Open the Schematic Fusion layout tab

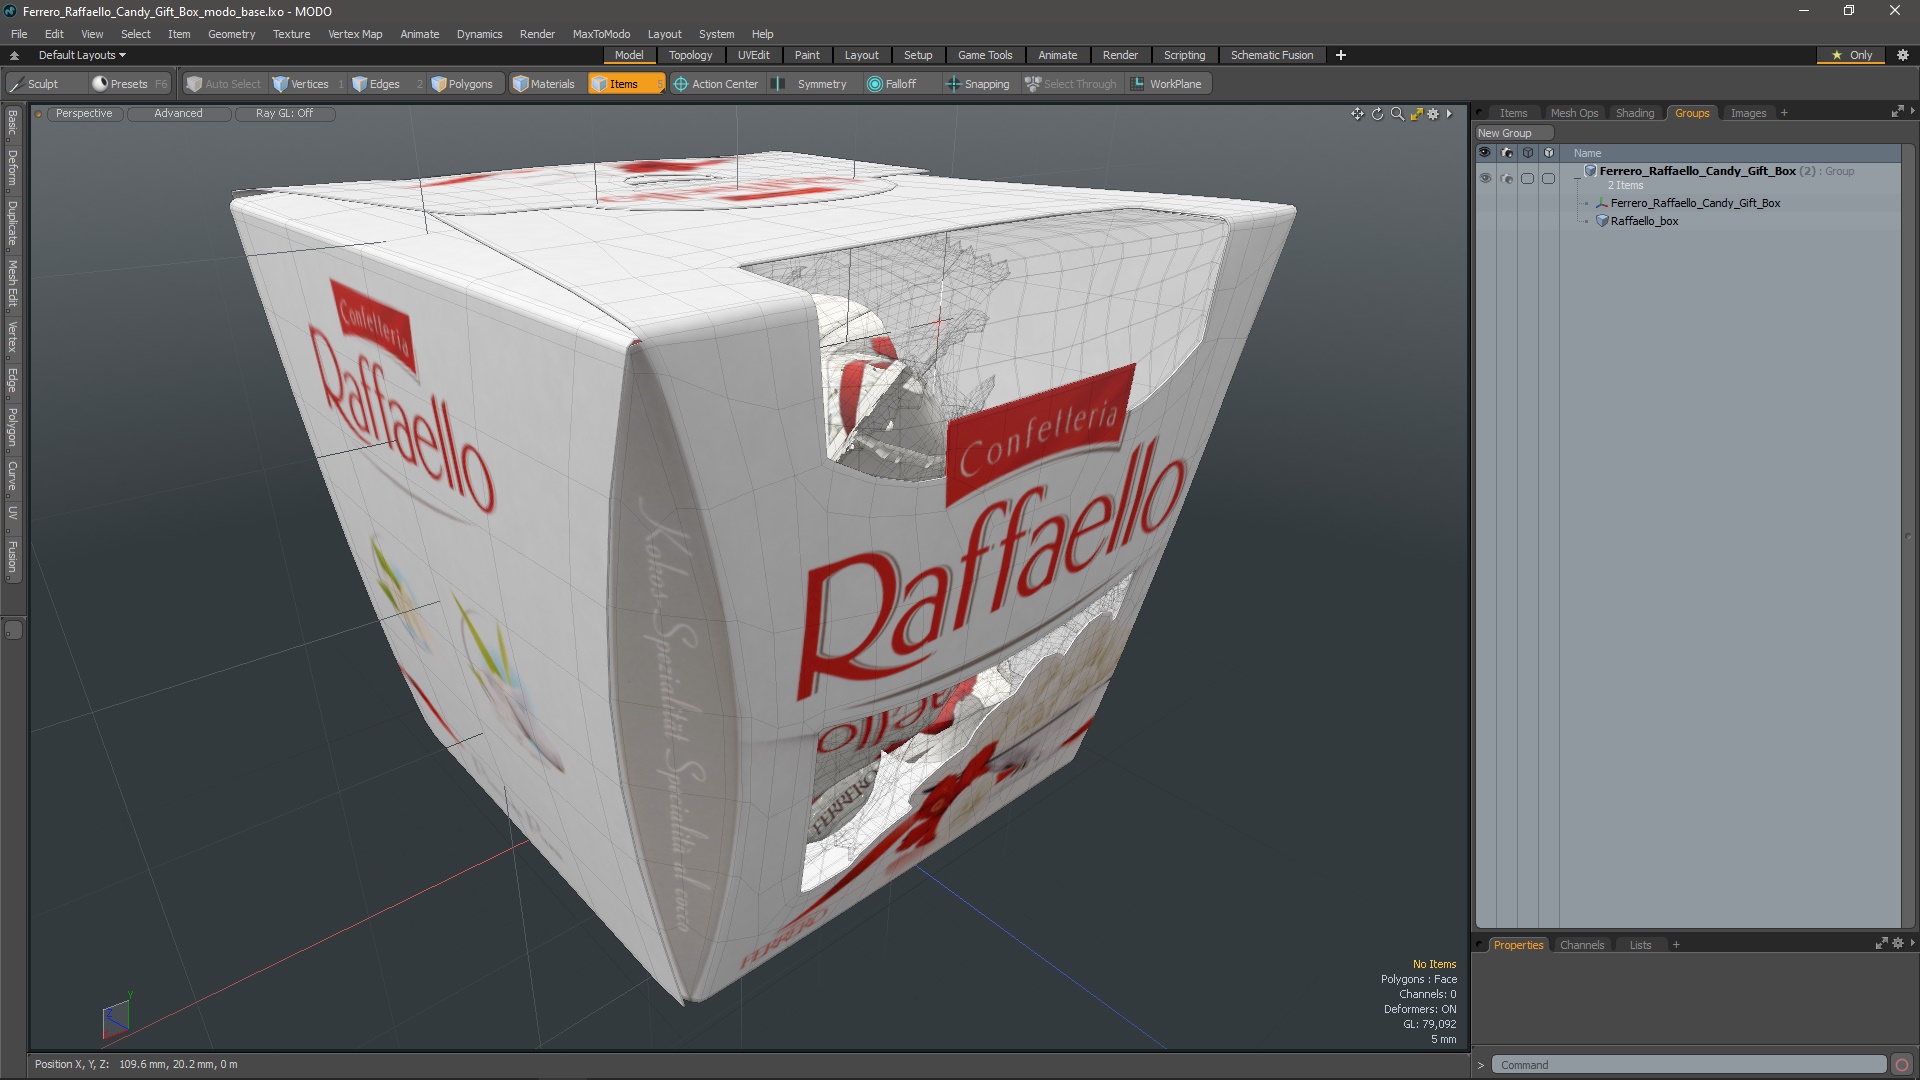(1272, 55)
